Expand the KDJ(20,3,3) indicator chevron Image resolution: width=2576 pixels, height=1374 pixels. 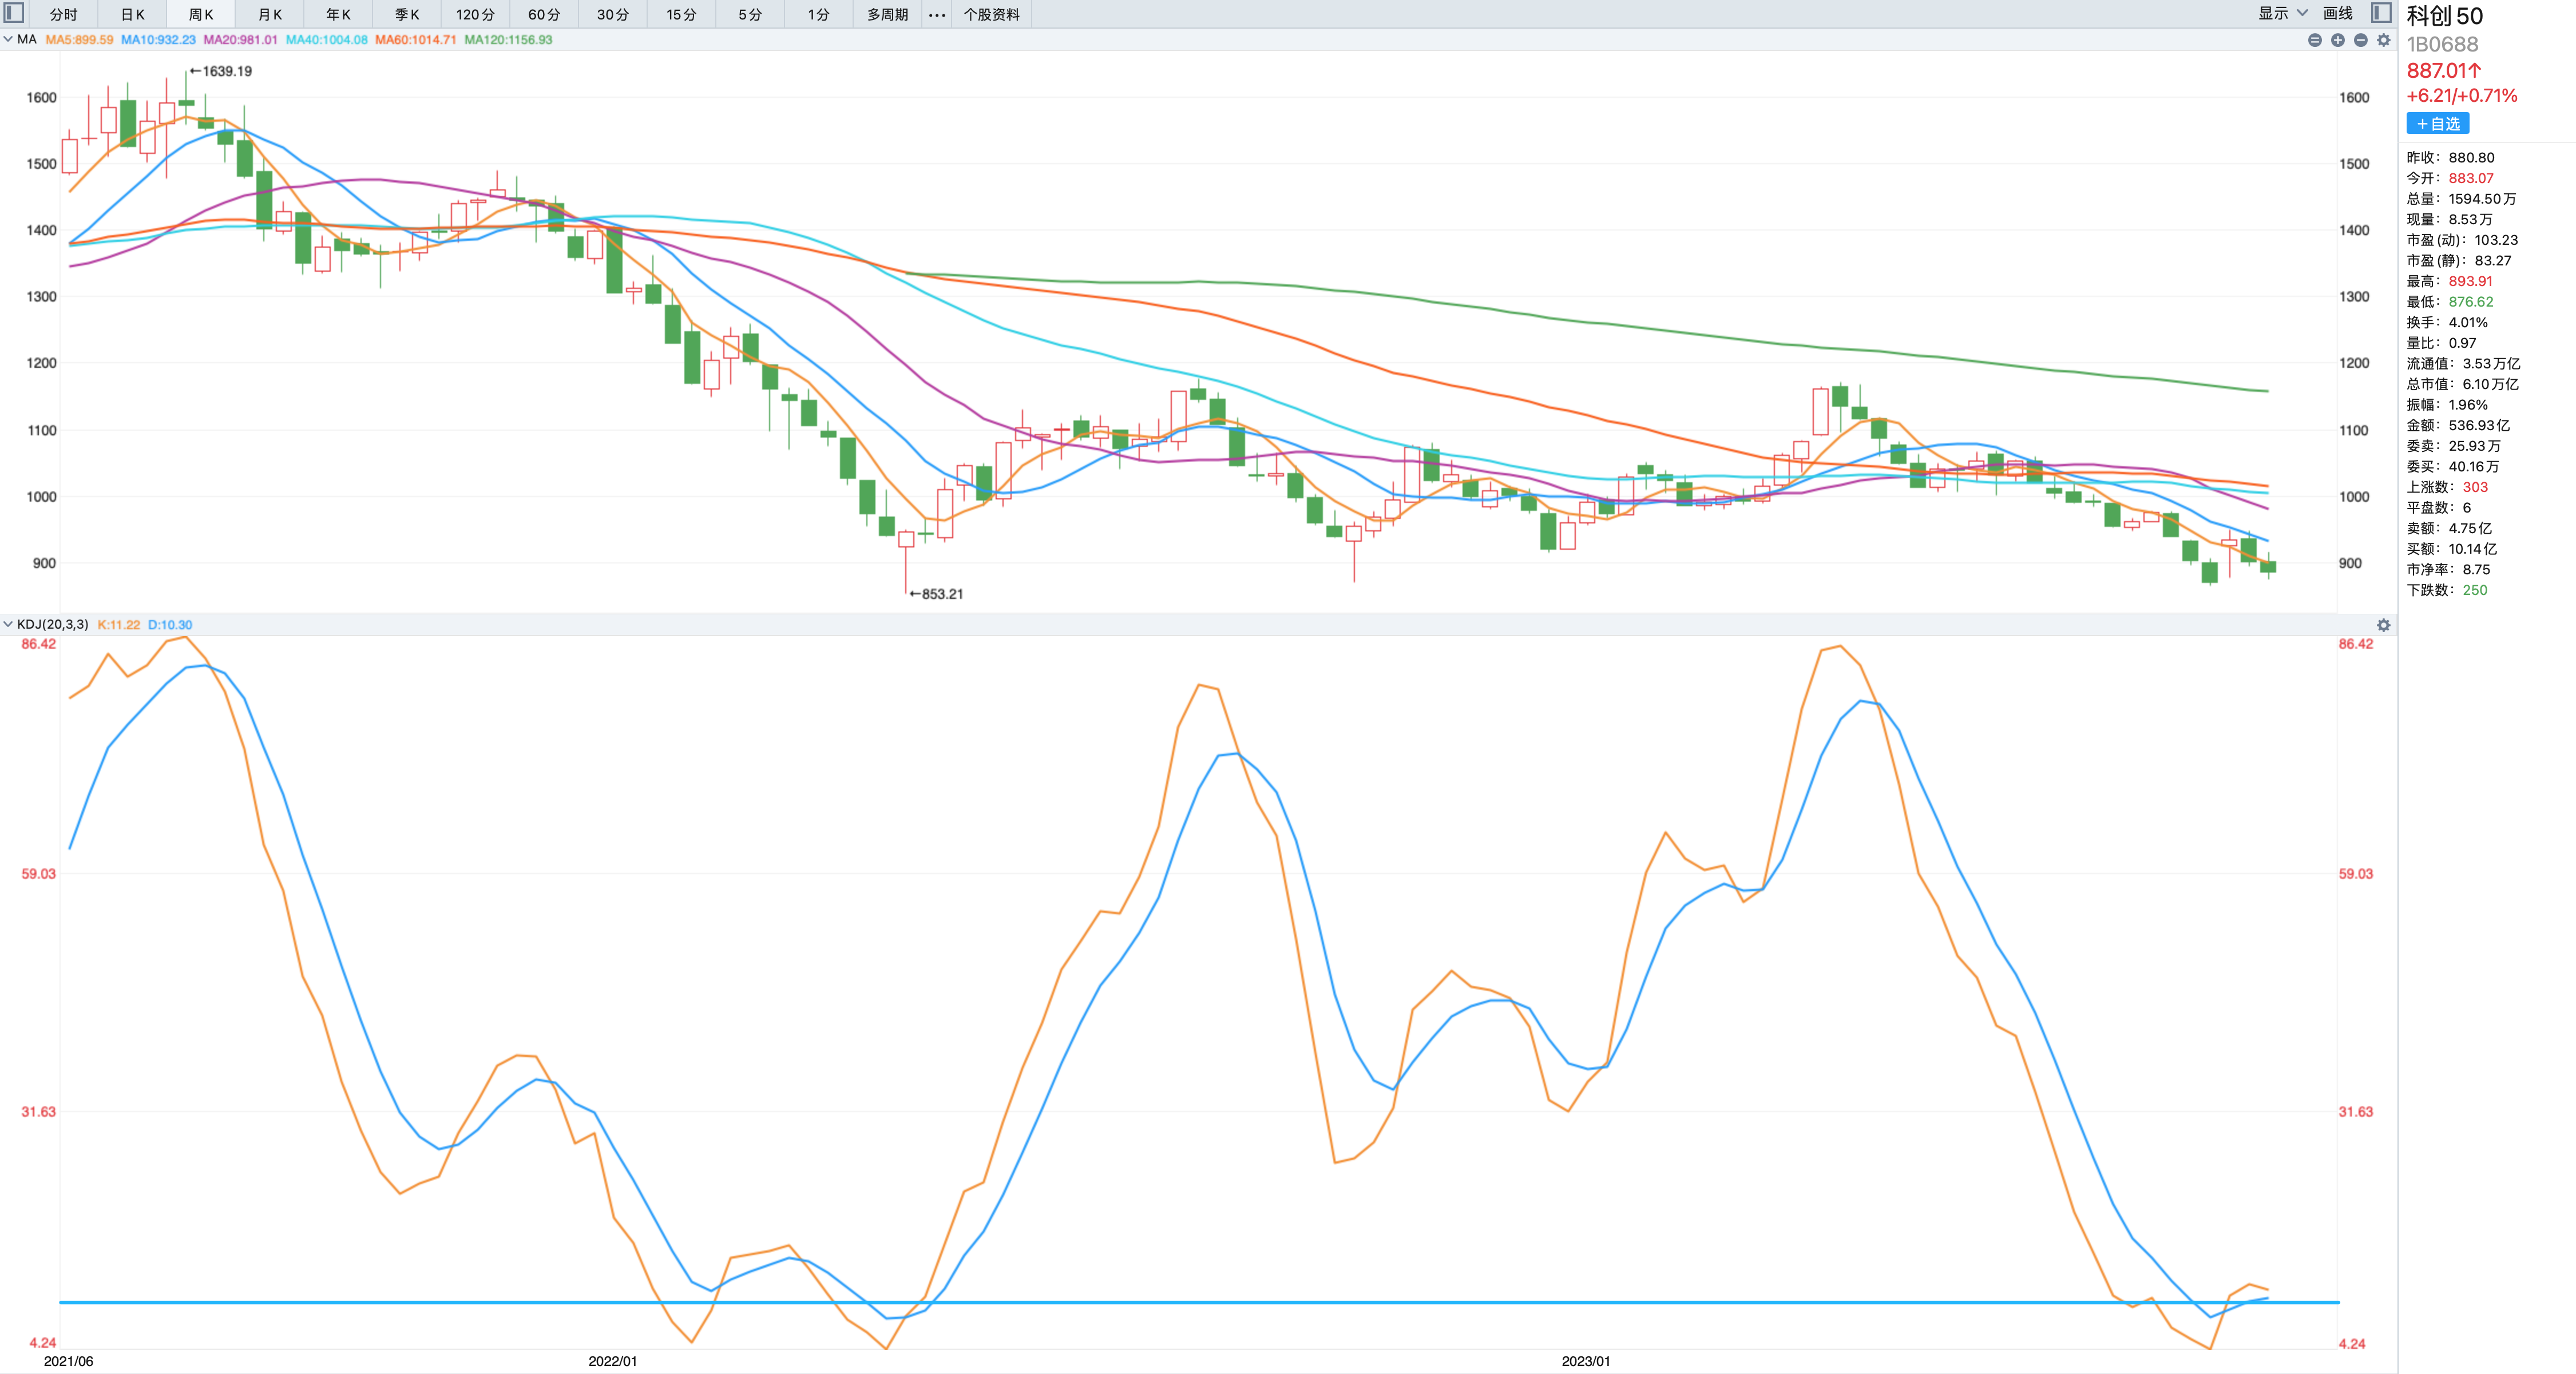[8, 624]
